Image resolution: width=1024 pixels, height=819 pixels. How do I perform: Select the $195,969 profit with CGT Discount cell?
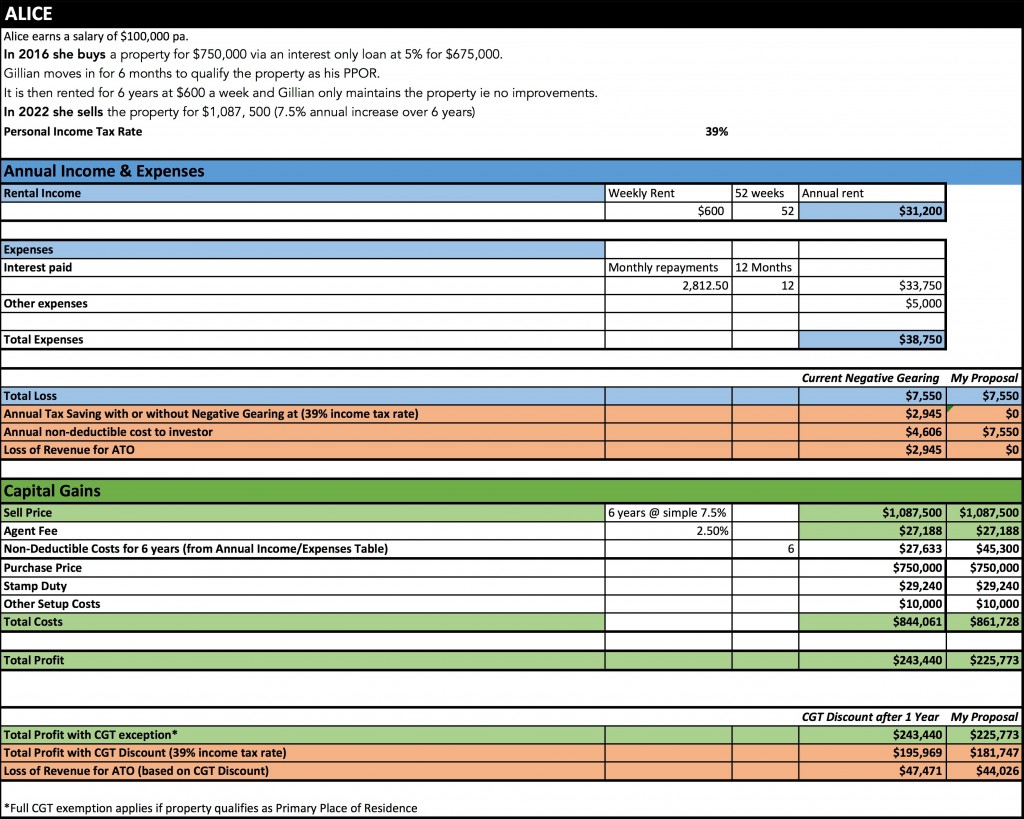click(x=914, y=752)
